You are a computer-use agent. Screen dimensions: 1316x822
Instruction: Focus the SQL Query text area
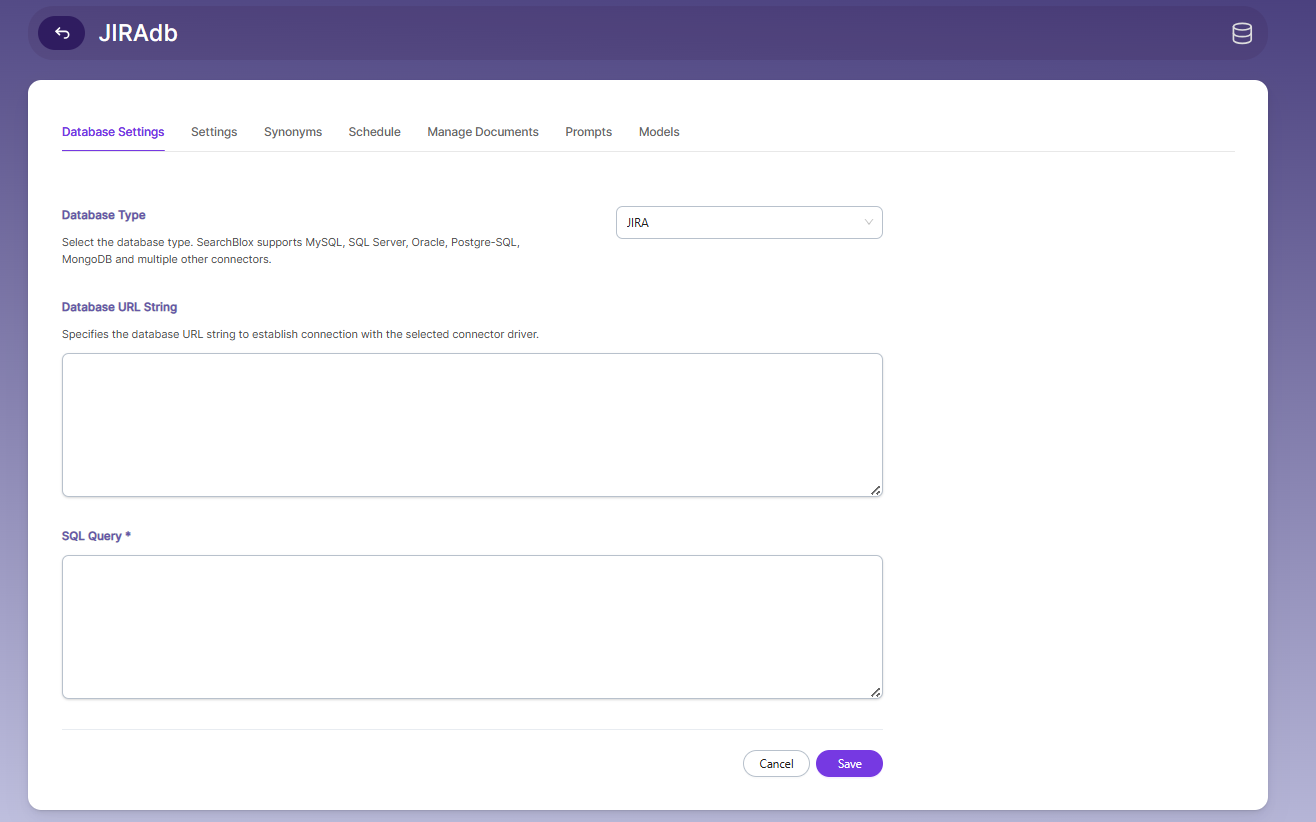[x=472, y=627]
